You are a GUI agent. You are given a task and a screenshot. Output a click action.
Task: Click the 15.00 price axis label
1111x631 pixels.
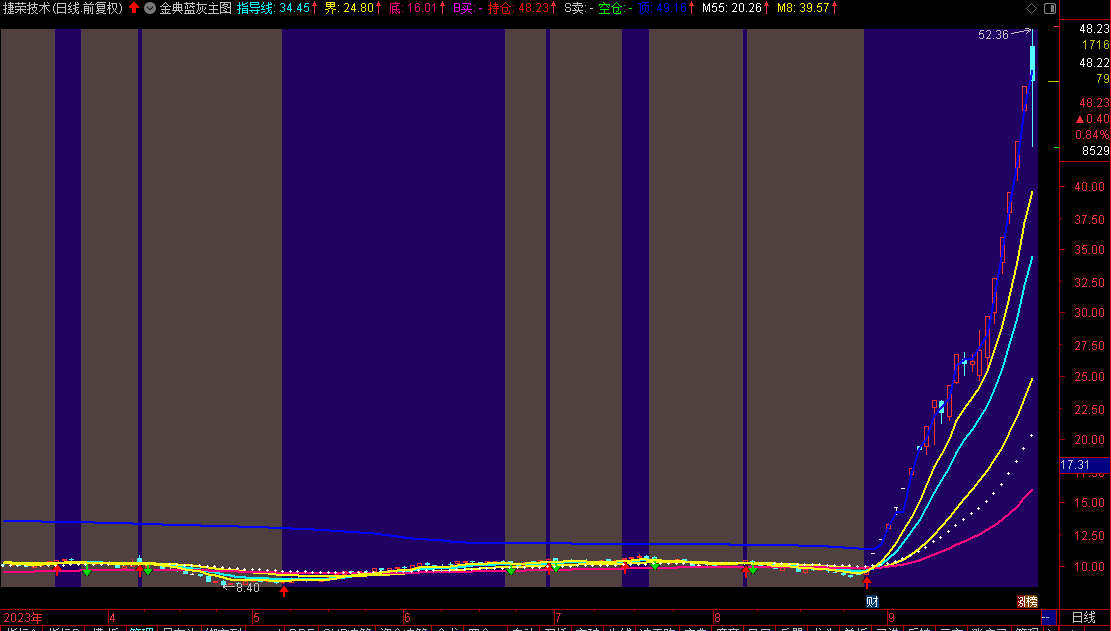[1090, 503]
